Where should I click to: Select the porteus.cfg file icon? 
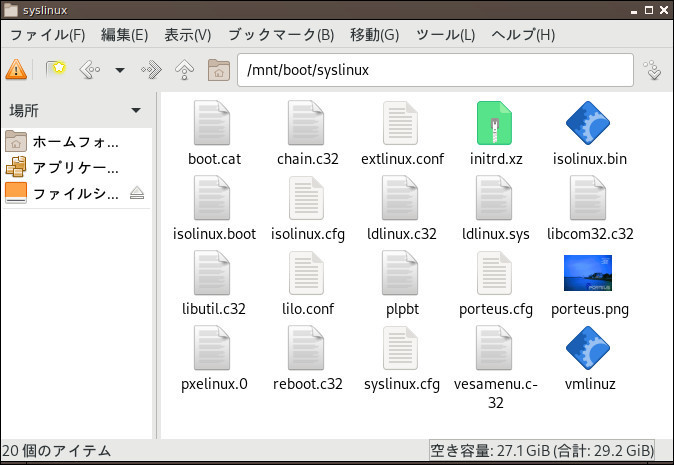point(494,272)
